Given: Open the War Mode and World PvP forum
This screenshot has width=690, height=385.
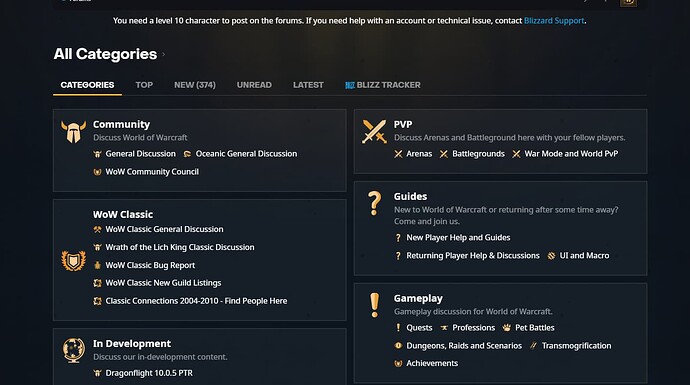Looking at the screenshot, I should click(571, 154).
